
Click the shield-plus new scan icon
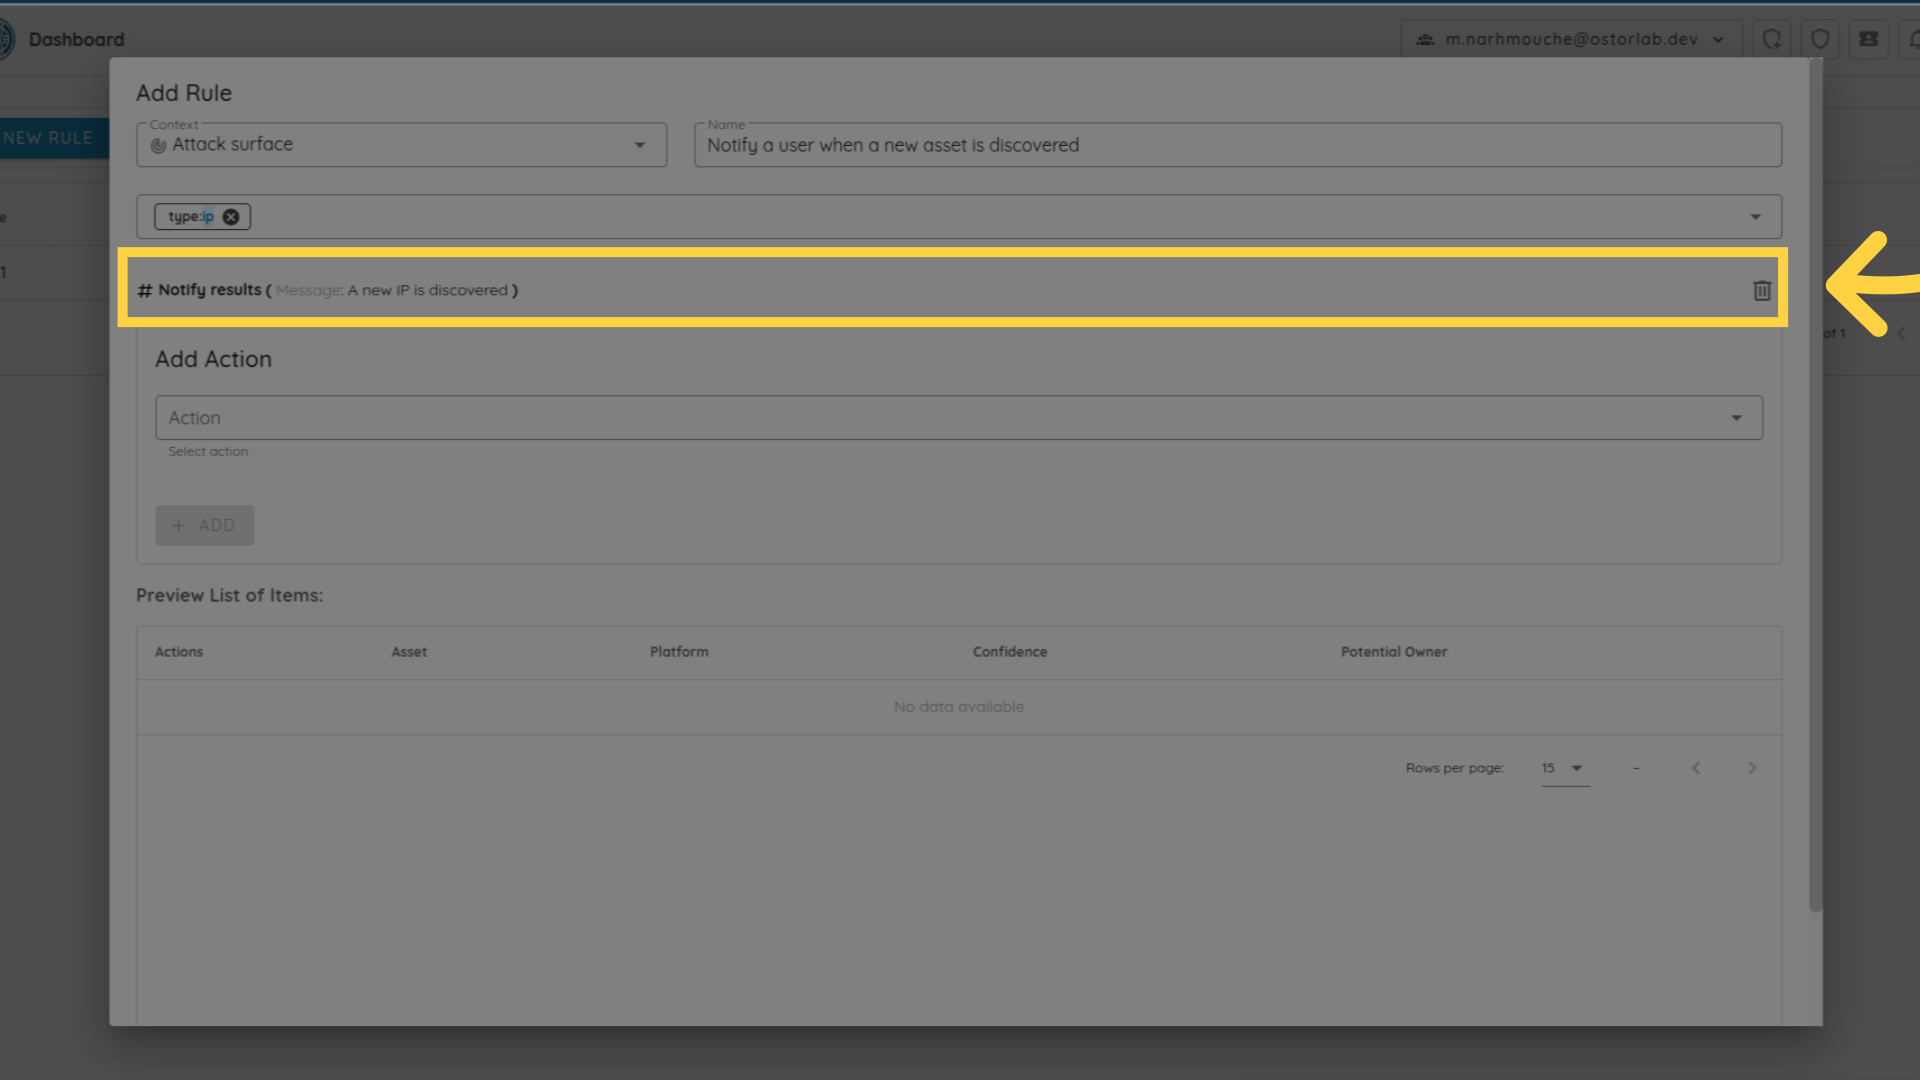(x=1771, y=39)
